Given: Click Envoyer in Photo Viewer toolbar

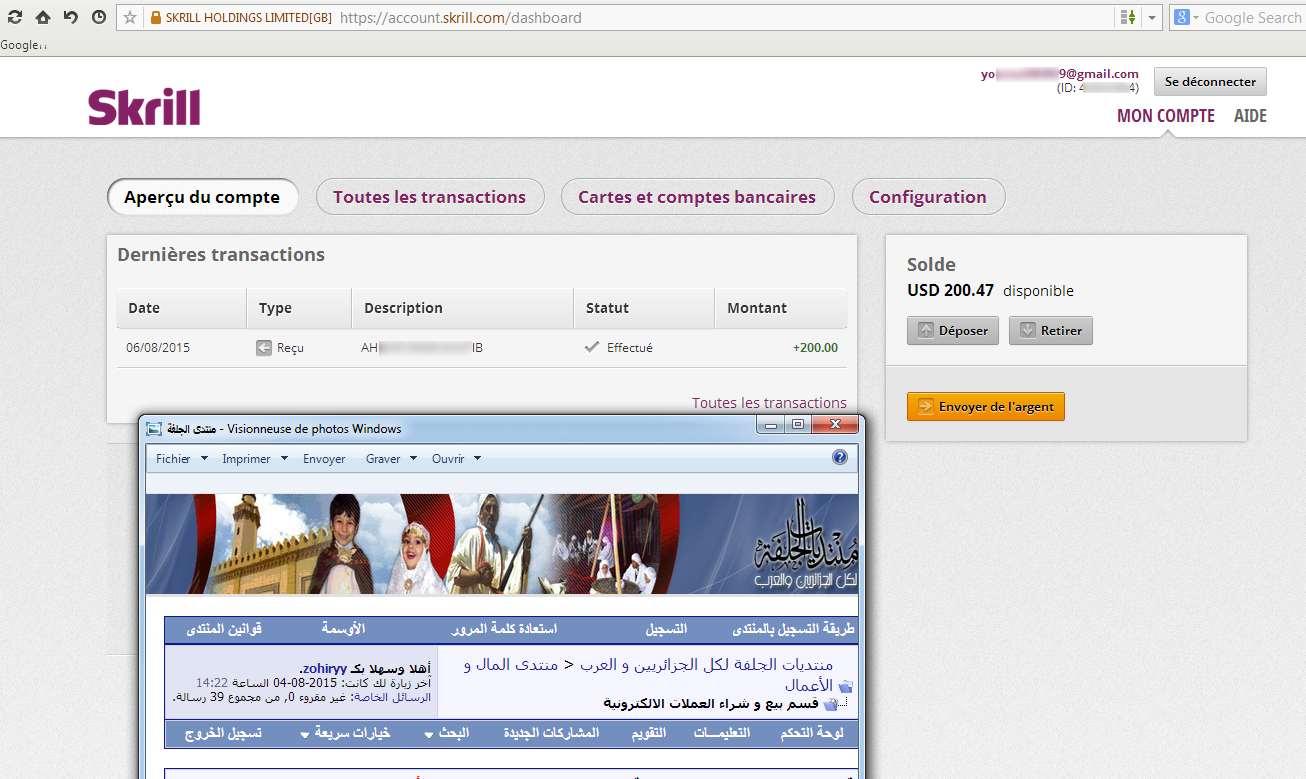Looking at the screenshot, I should coord(324,459).
